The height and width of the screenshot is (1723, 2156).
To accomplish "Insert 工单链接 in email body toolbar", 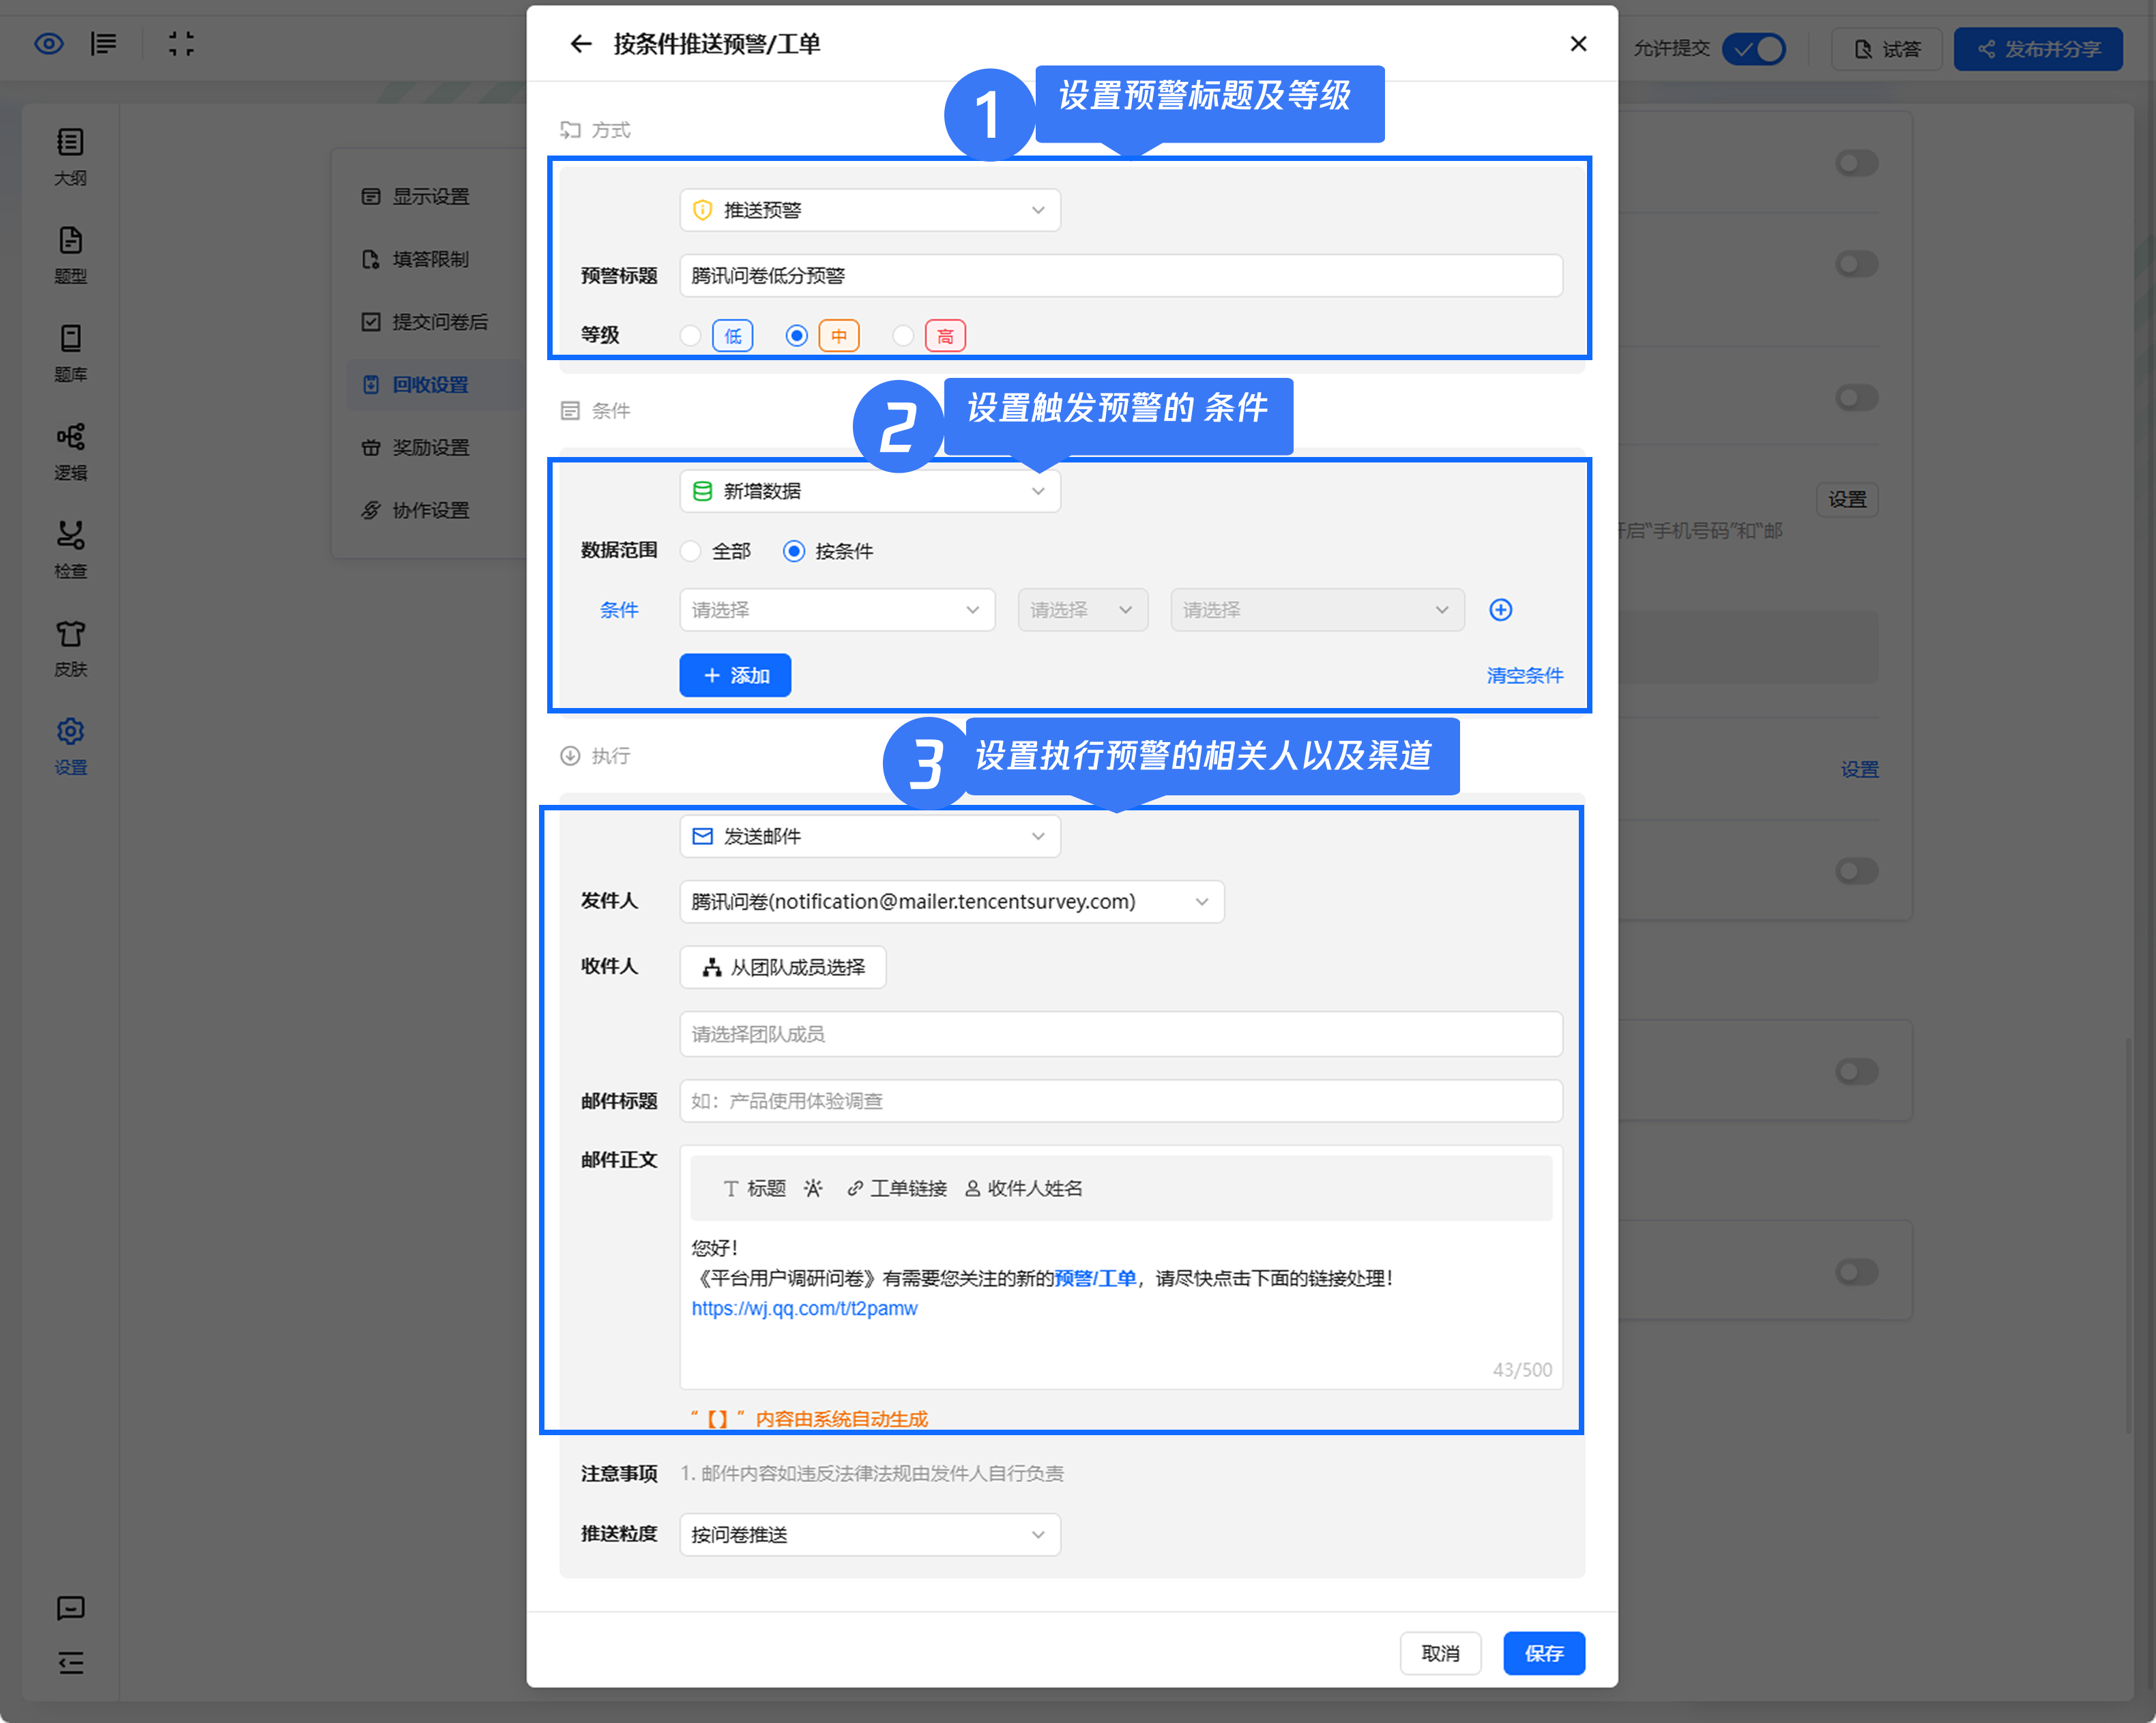I will point(897,1188).
